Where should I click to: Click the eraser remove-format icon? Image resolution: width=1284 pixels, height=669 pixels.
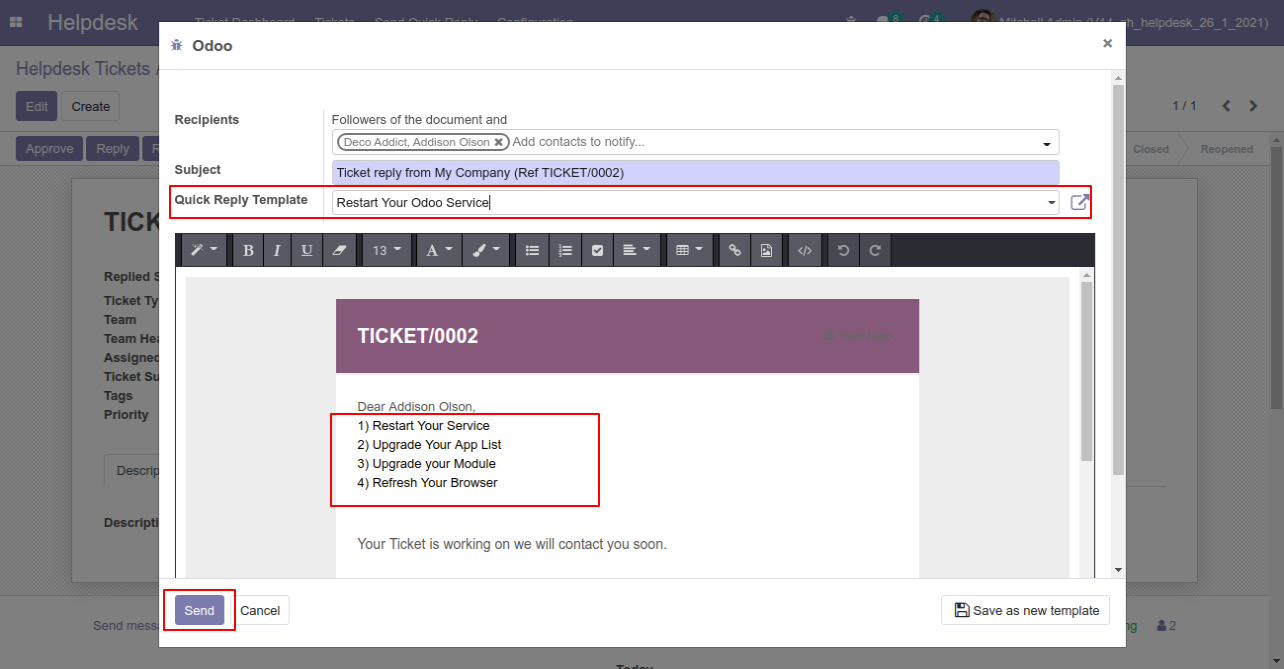pyautogui.click(x=338, y=251)
